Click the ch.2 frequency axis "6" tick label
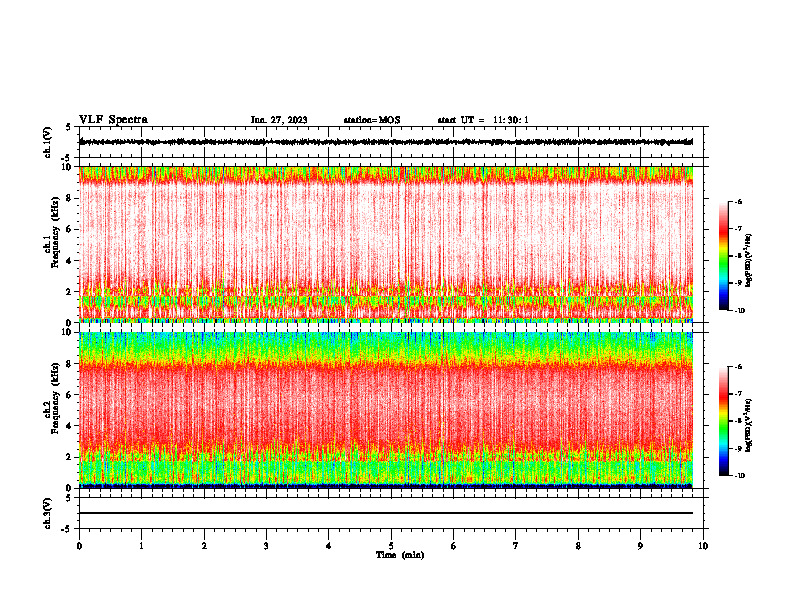The height and width of the screenshot is (612, 792). coord(70,394)
